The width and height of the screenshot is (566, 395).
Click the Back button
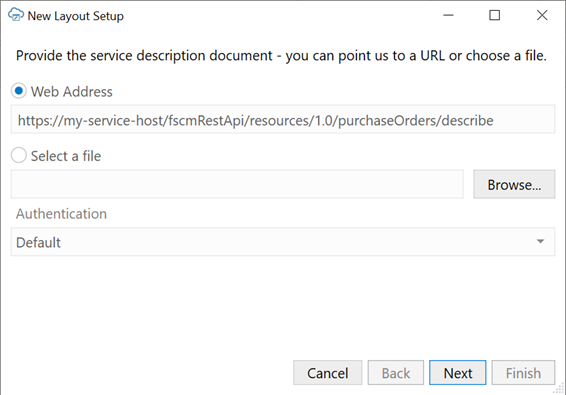(396, 373)
